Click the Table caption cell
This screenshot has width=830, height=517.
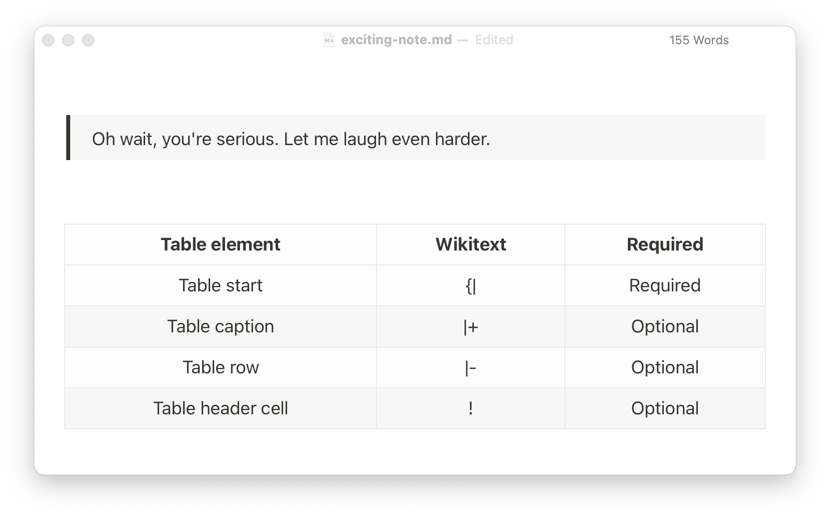point(220,326)
